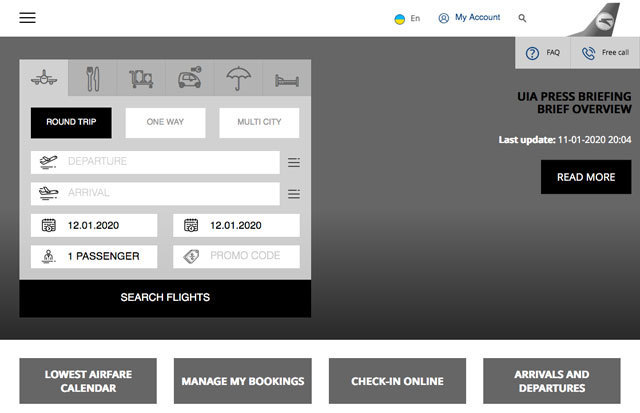
Task: Choose Multi City trip type
Action: [x=259, y=123]
